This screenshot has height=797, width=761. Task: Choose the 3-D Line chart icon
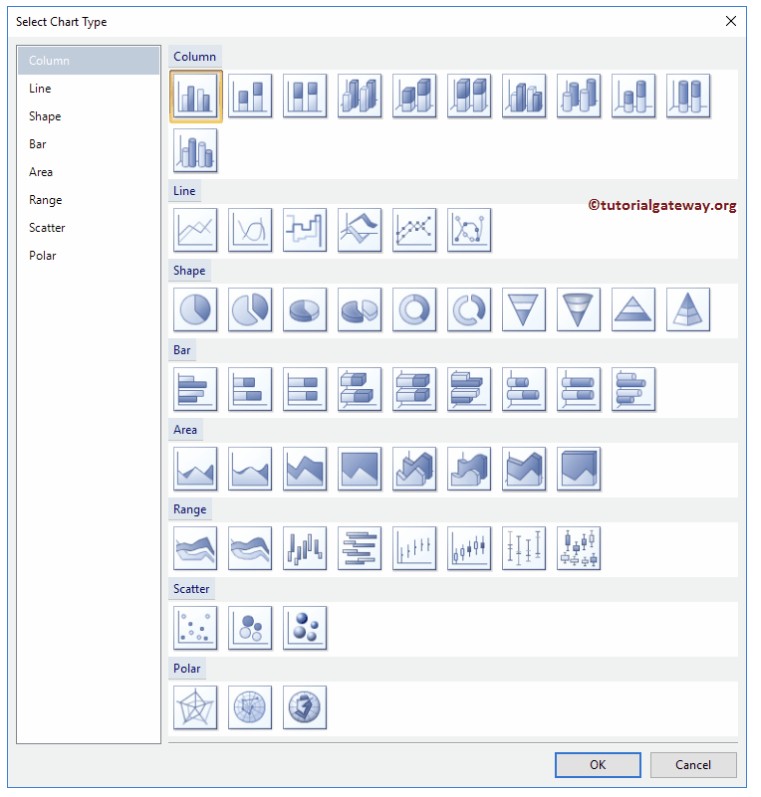click(x=360, y=230)
